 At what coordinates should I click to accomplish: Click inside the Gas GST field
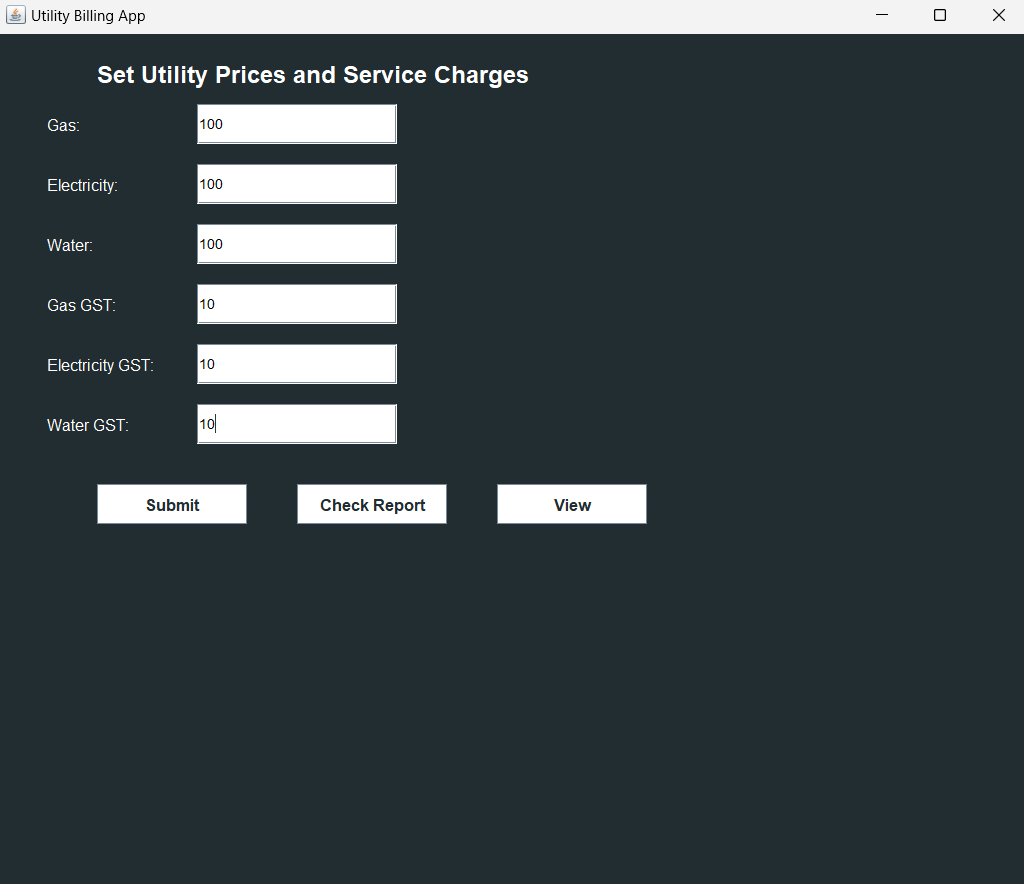coord(296,303)
